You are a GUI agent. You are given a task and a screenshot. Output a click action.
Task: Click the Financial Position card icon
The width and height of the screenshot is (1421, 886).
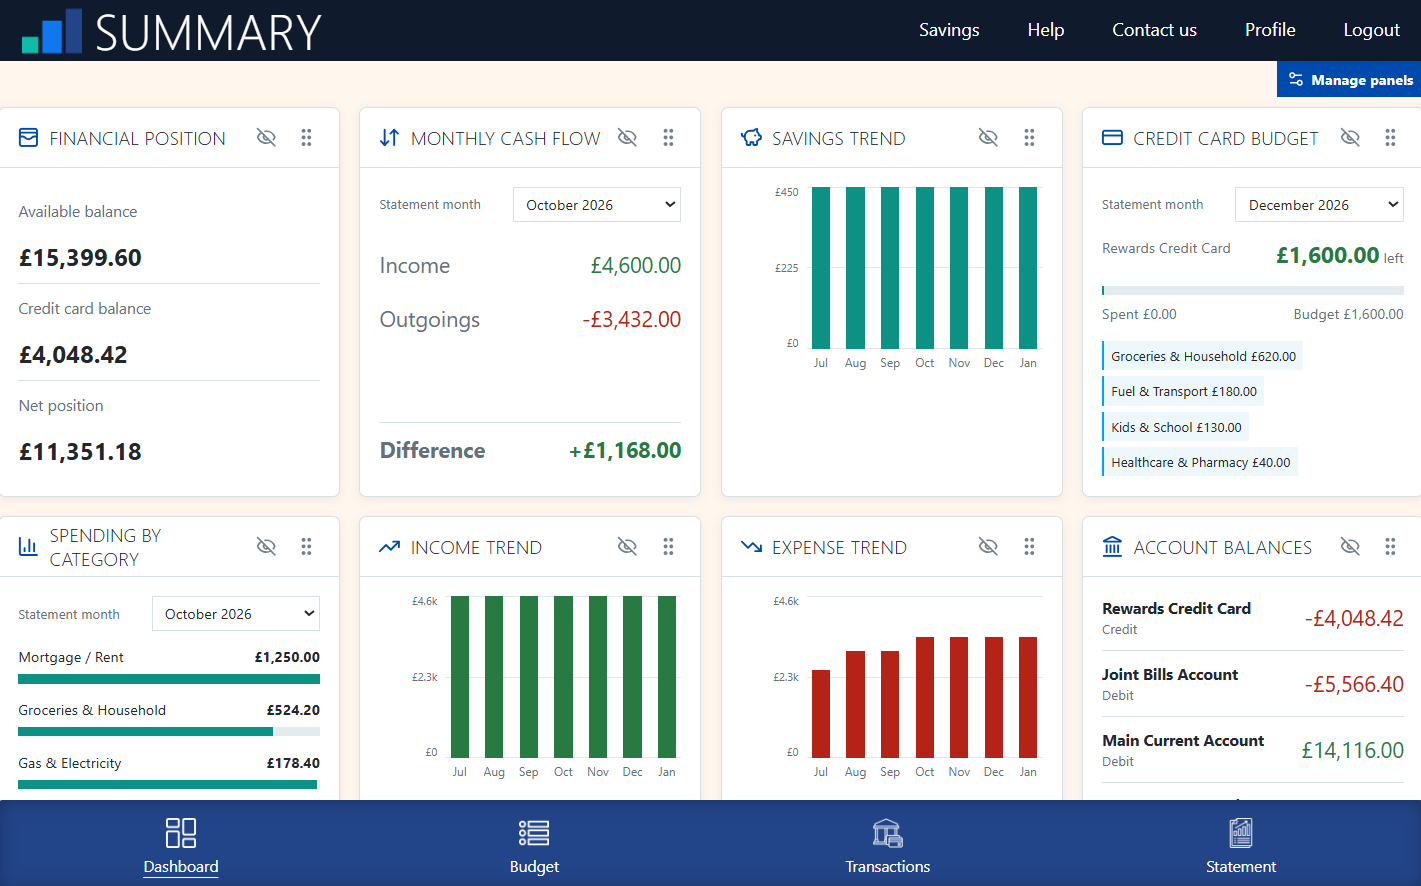(29, 138)
